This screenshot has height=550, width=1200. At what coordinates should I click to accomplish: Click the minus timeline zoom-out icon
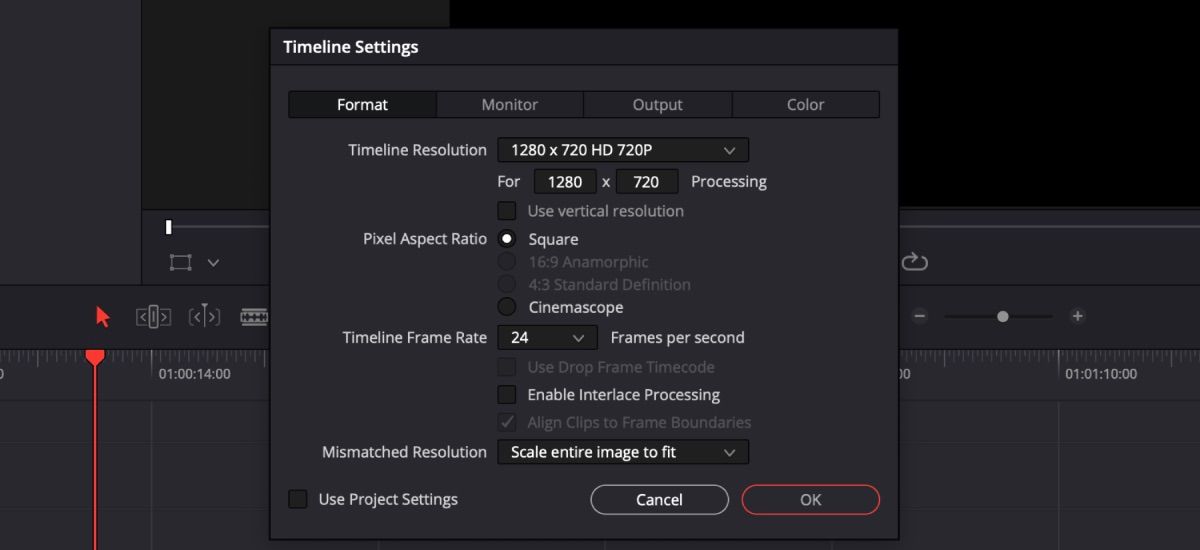(x=920, y=316)
